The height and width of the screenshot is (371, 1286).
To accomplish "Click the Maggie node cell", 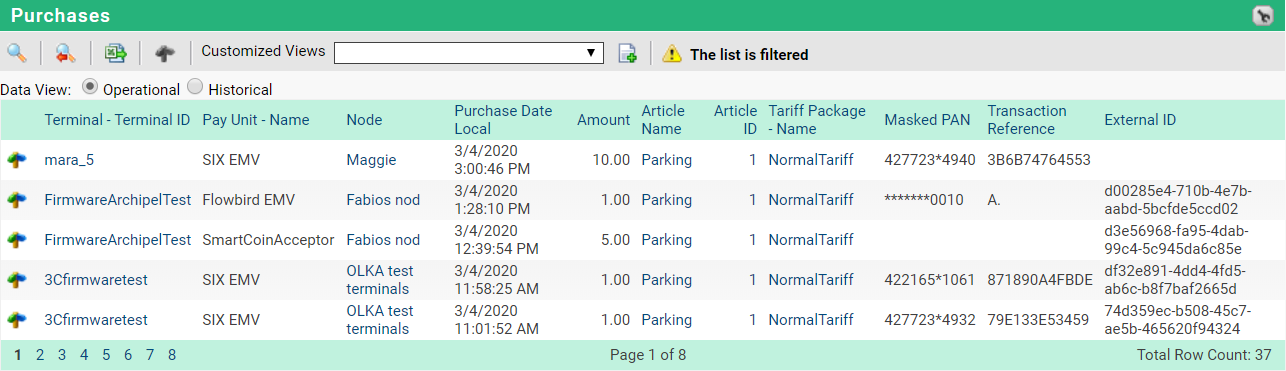I will coord(371,160).
